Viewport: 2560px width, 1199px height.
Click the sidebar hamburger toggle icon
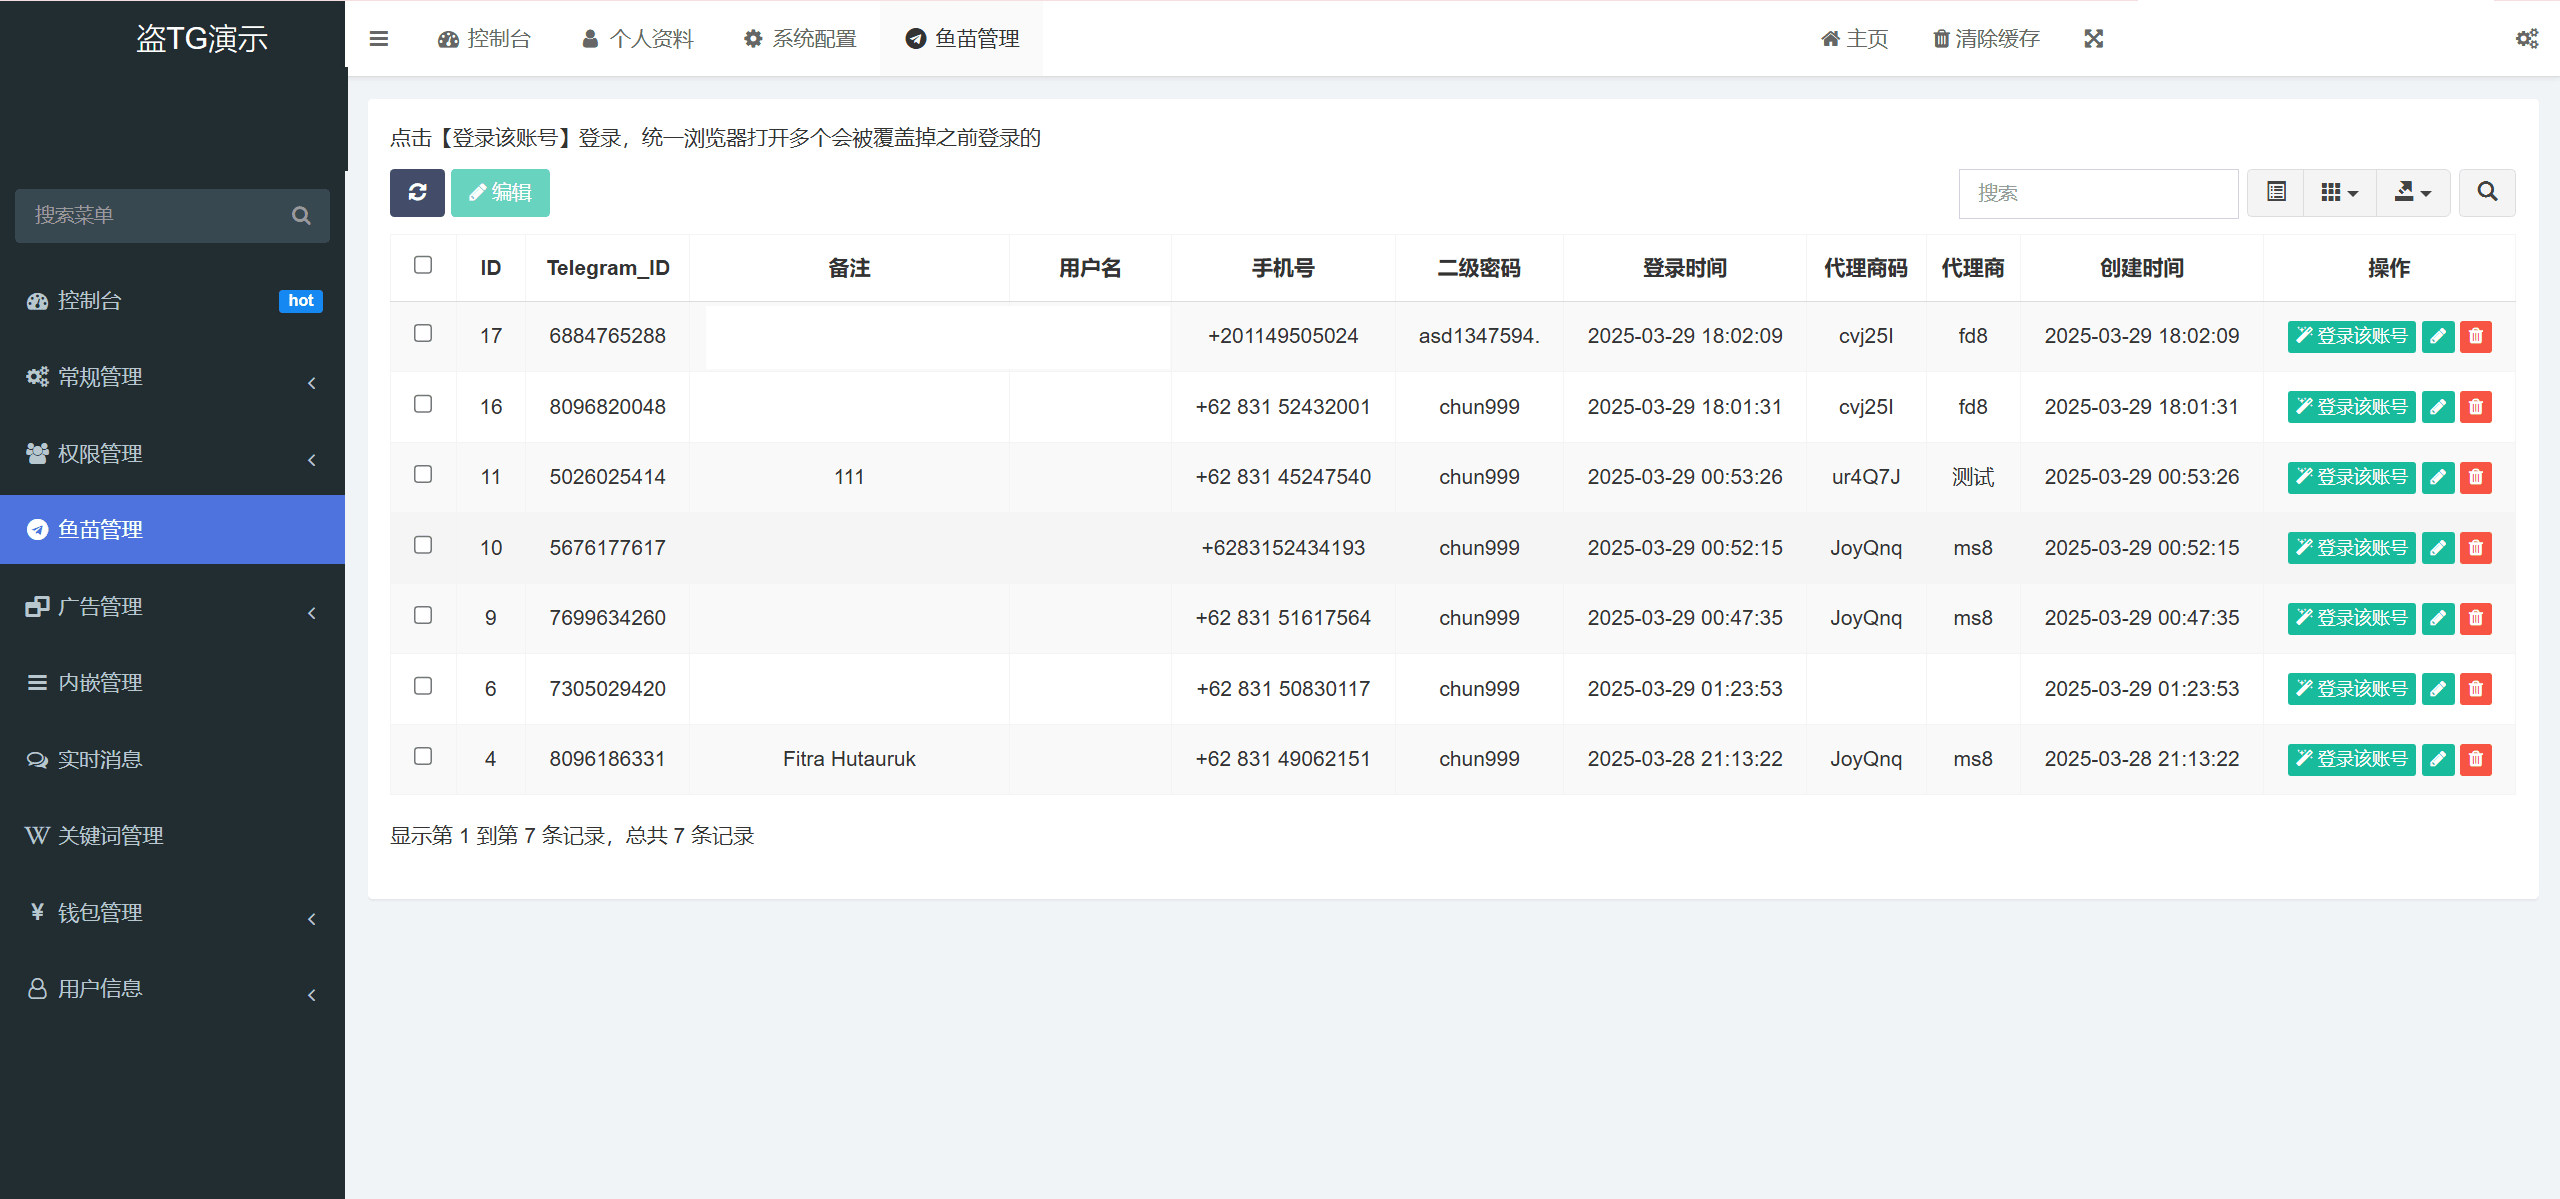tap(379, 38)
